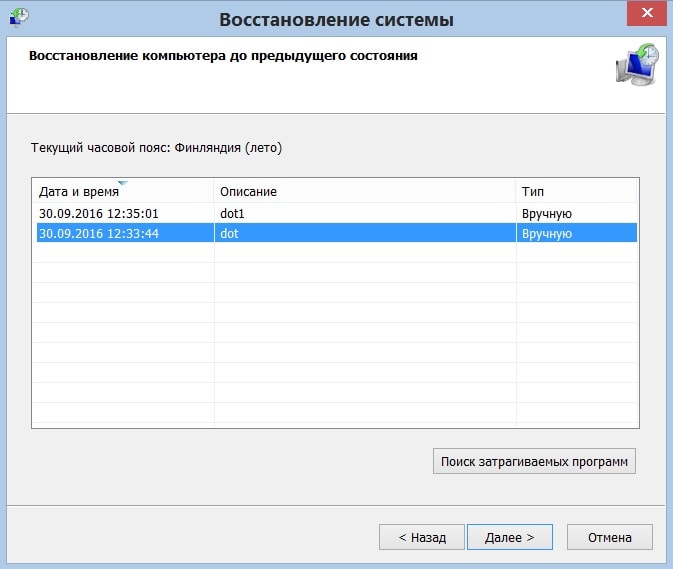Go back with the Назад button
The width and height of the screenshot is (673, 569).
tap(421, 537)
